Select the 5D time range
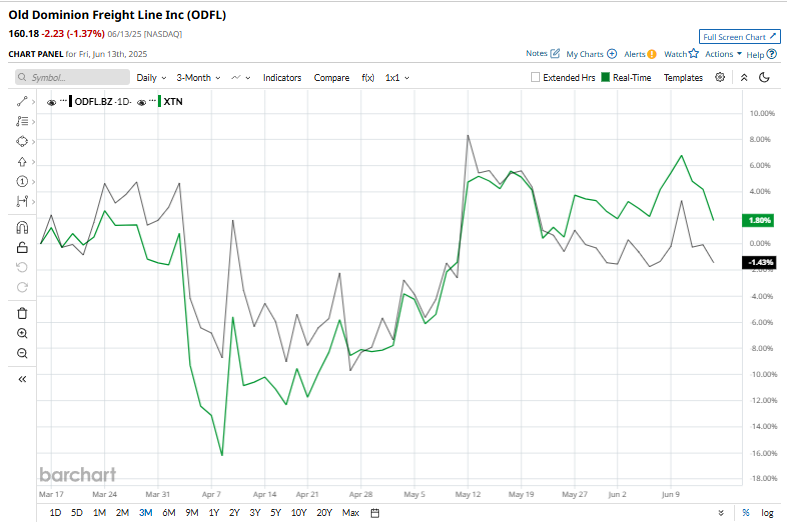Image resolution: width=787 pixels, height=523 pixels. coord(77,513)
